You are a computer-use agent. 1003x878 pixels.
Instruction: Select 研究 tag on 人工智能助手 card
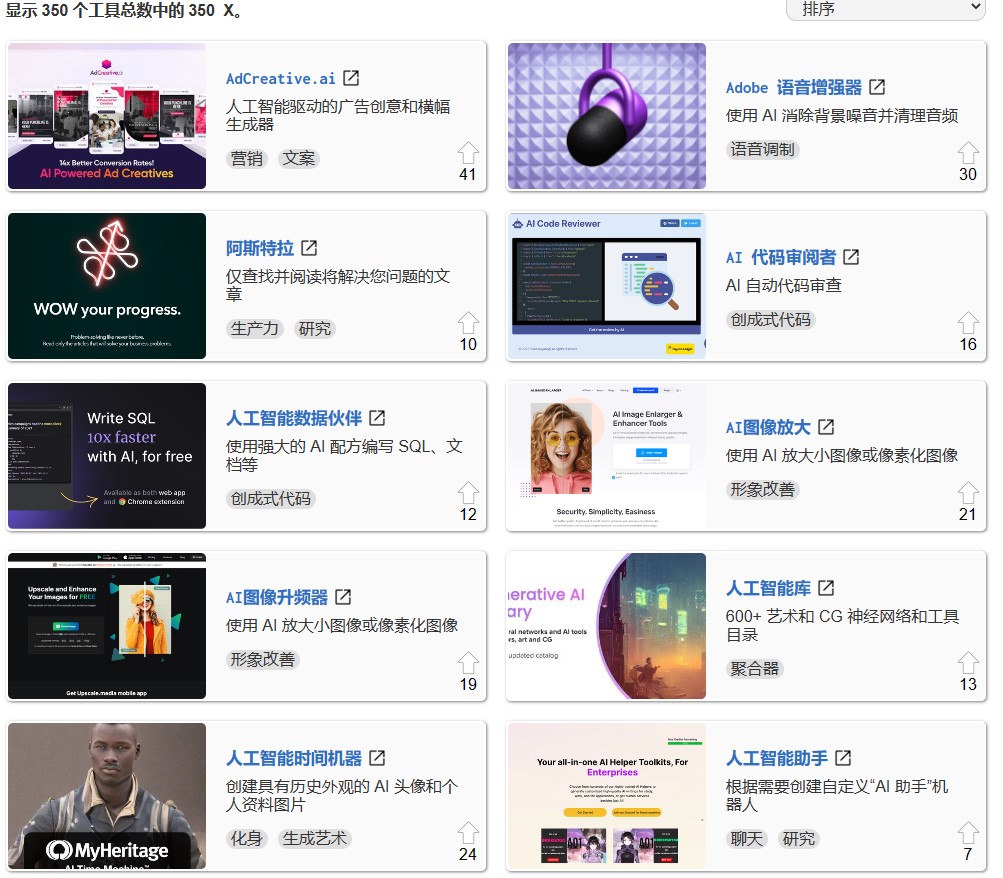pos(799,839)
